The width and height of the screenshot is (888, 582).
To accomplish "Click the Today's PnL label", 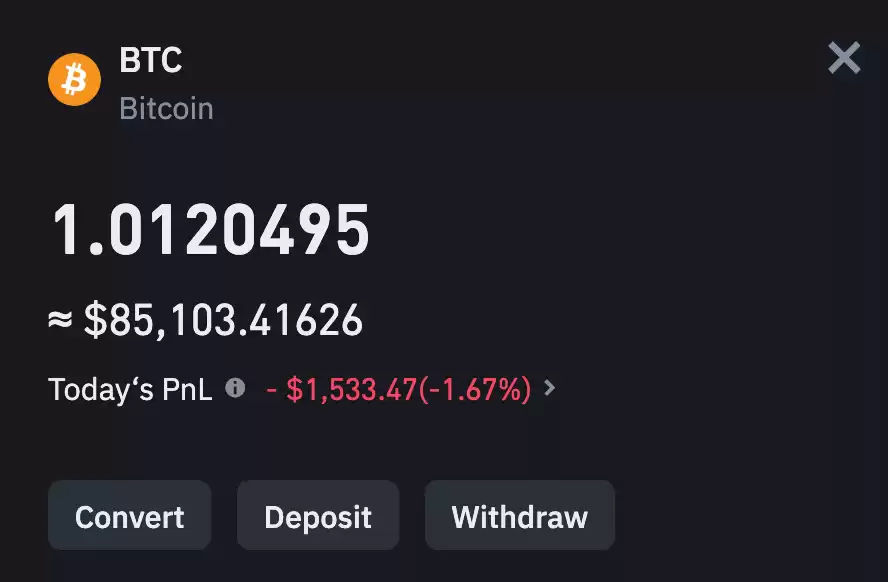I will click(130, 390).
